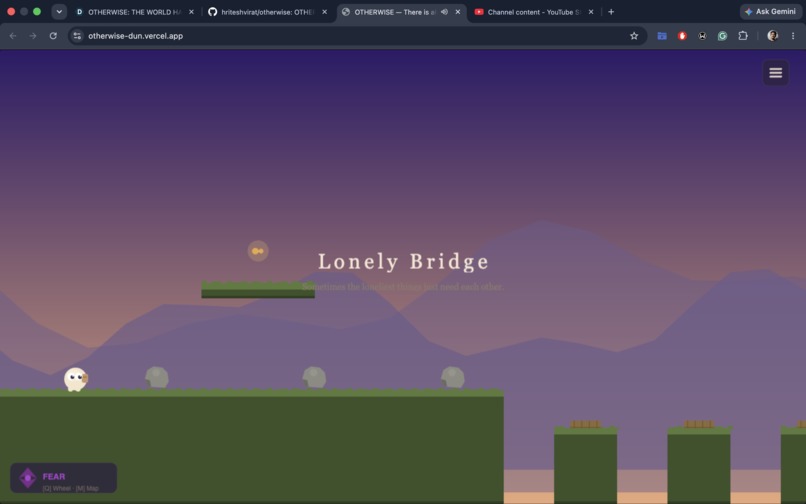Bookmark this page with the star icon

click(634, 36)
